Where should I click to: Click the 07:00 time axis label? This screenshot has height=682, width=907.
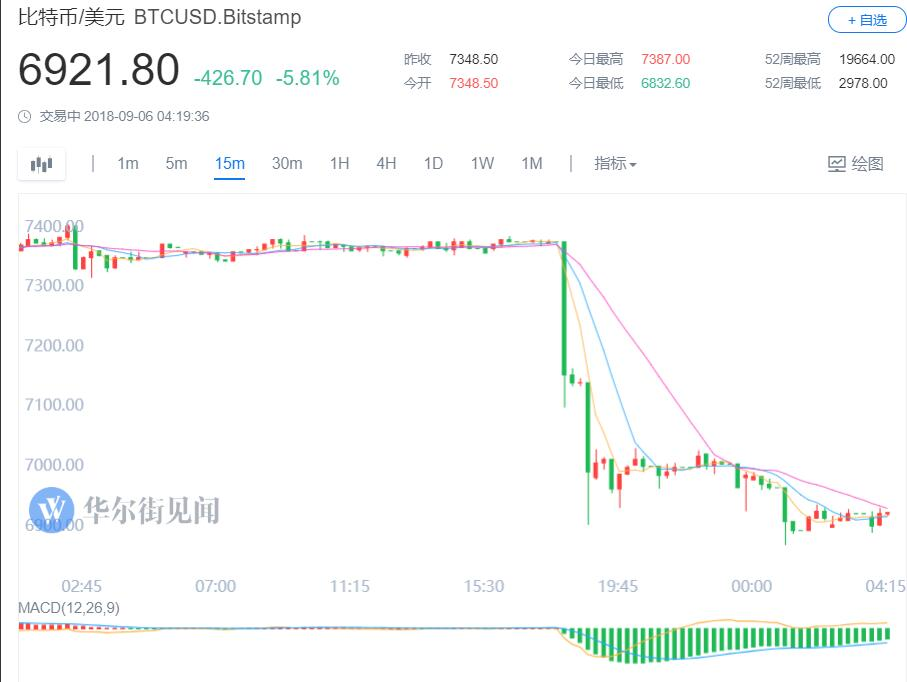coord(215,587)
